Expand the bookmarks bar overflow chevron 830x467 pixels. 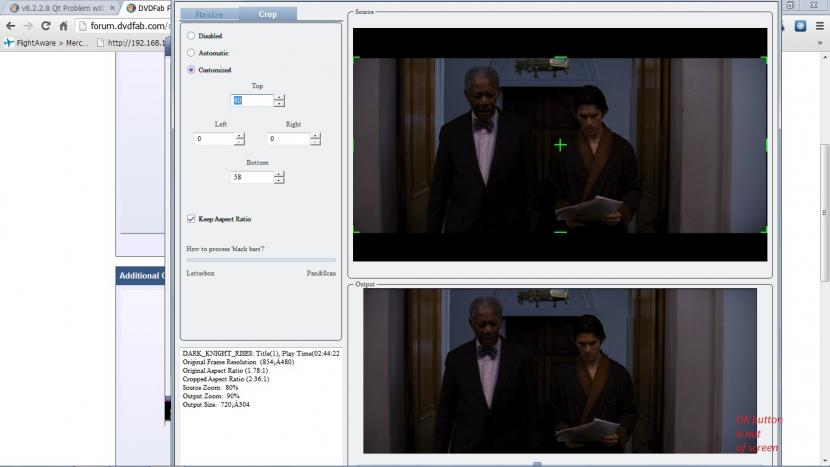[x=820, y=43]
